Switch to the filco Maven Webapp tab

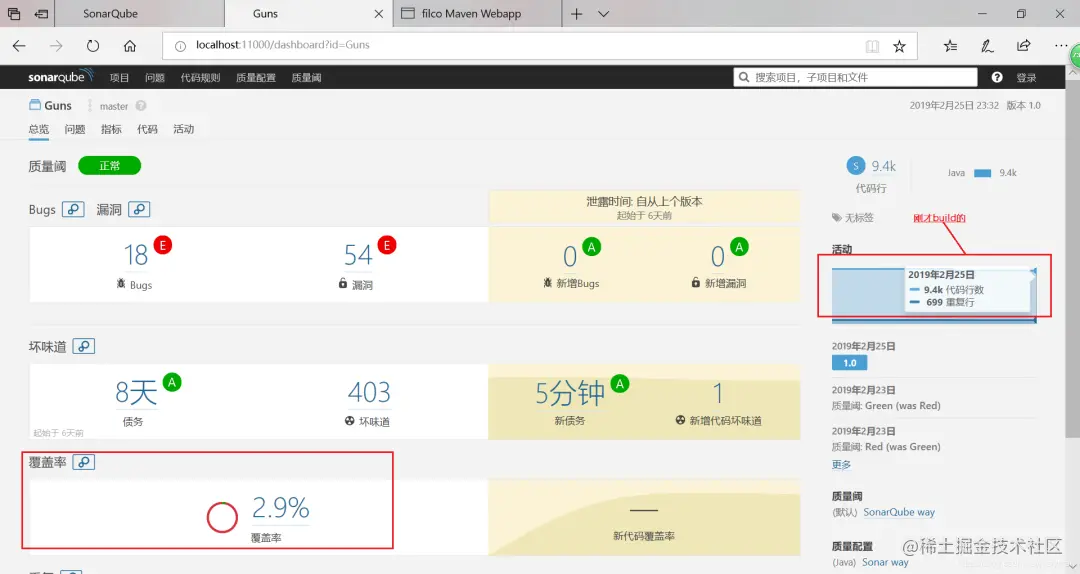pyautogui.click(x=477, y=14)
